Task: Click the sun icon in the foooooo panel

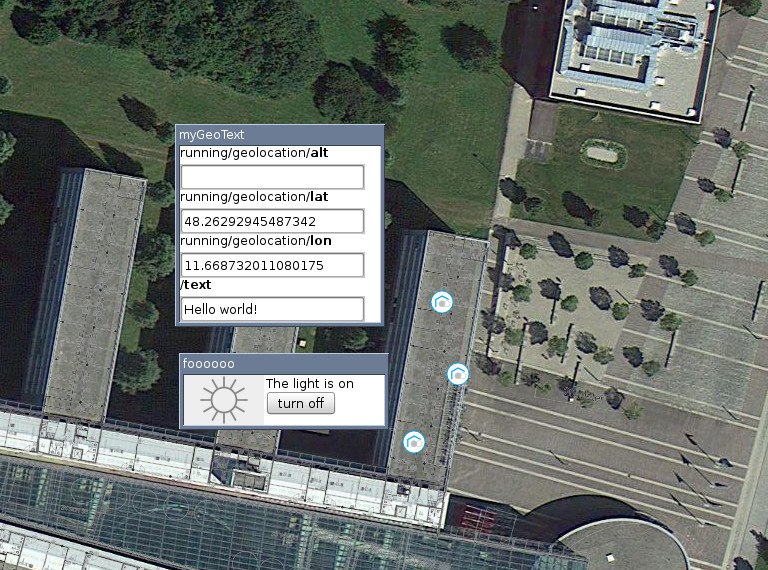Action: 224,400
